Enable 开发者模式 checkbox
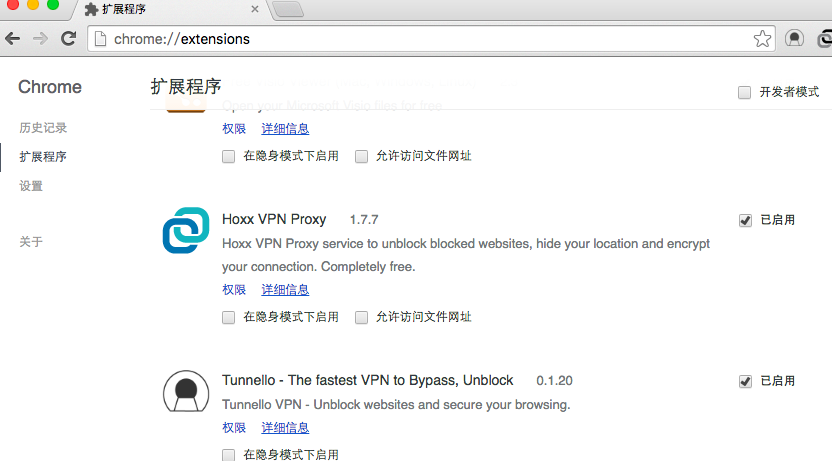This screenshot has width=832, height=461. tap(744, 92)
